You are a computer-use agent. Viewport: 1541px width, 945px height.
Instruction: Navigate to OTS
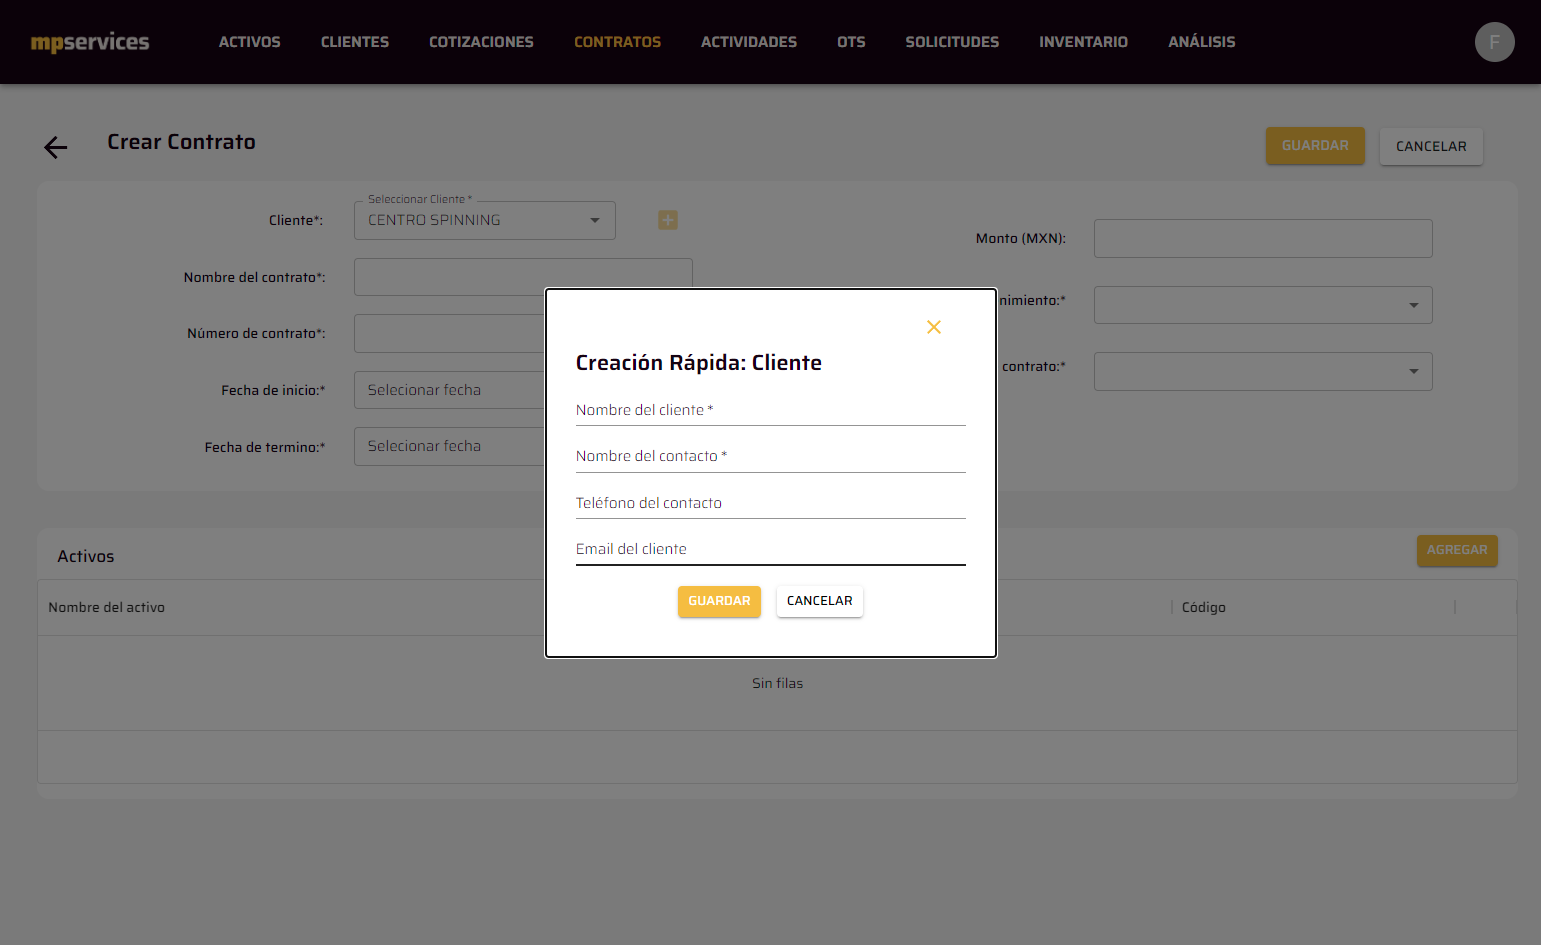[x=851, y=42]
